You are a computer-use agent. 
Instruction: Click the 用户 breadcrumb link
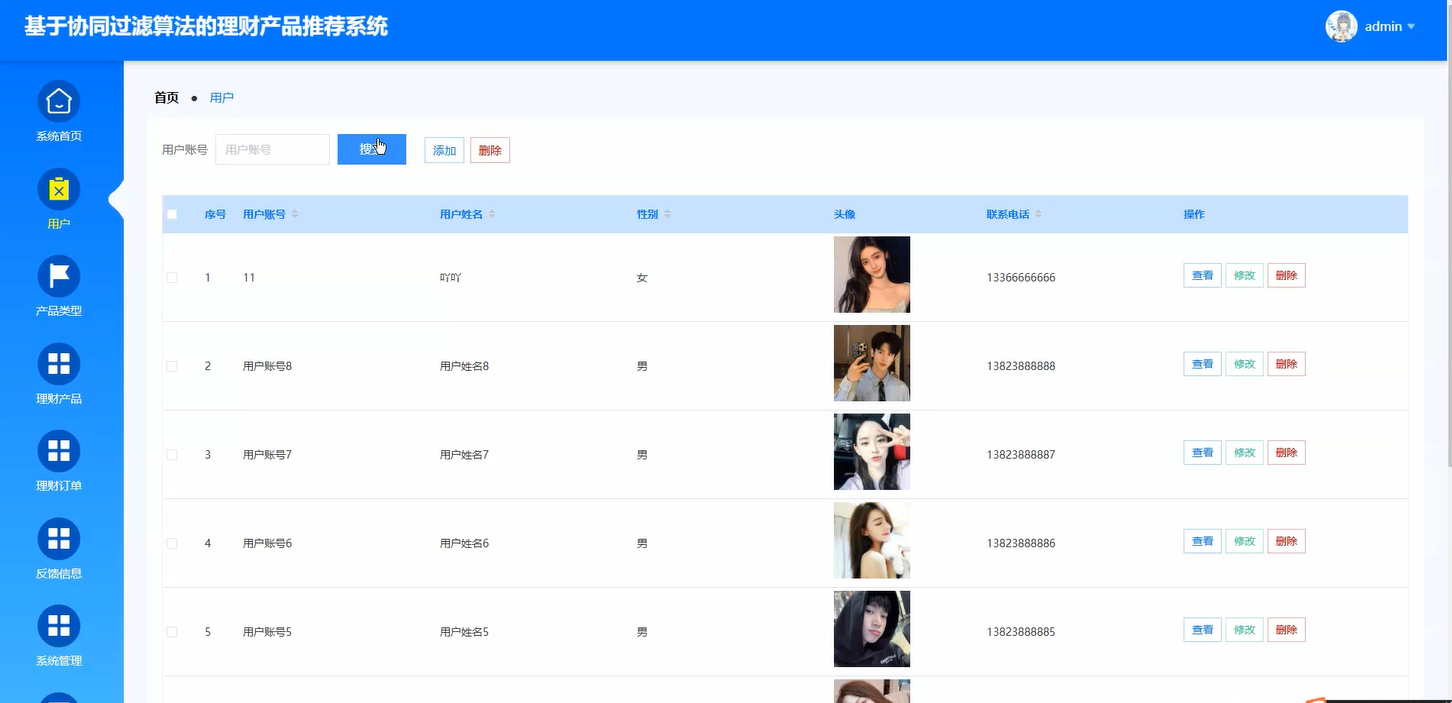click(221, 98)
